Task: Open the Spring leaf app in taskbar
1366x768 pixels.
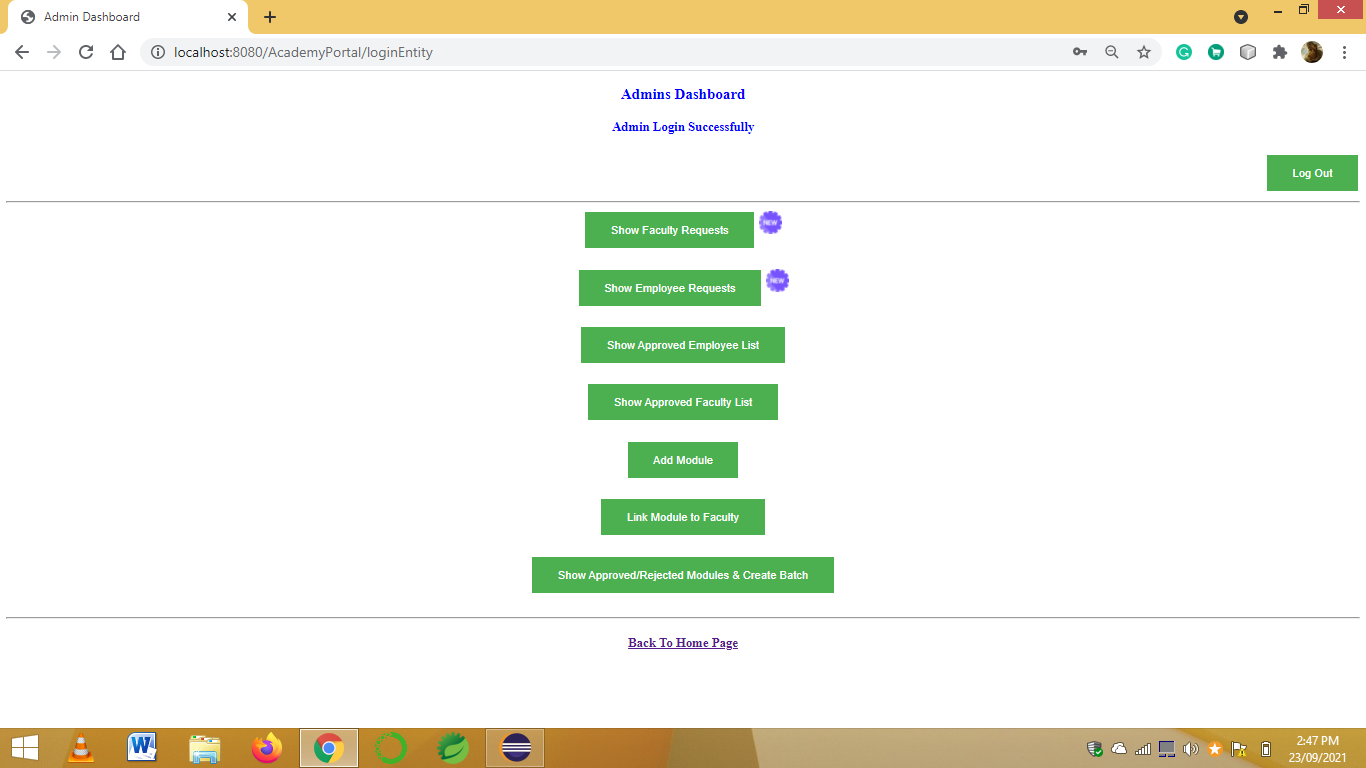Action: coord(453,748)
